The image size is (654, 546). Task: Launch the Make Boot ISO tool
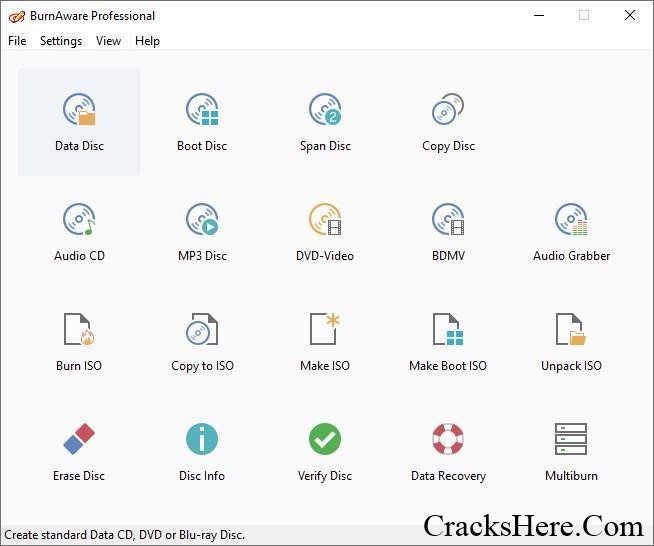click(448, 342)
